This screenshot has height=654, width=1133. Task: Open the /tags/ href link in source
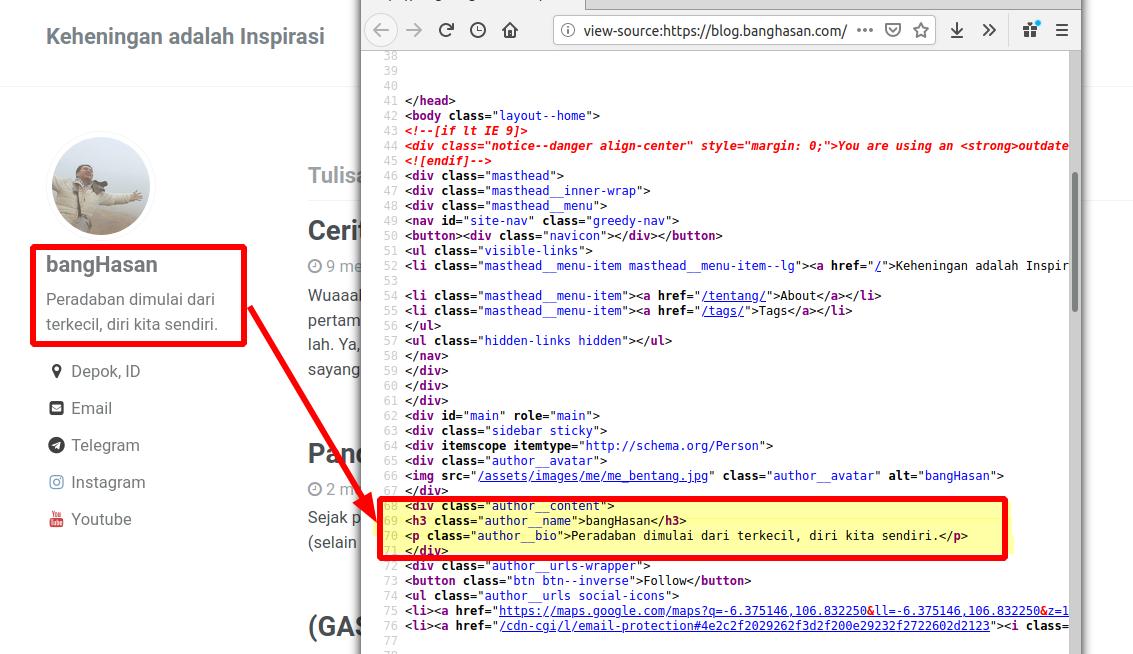[724, 311]
